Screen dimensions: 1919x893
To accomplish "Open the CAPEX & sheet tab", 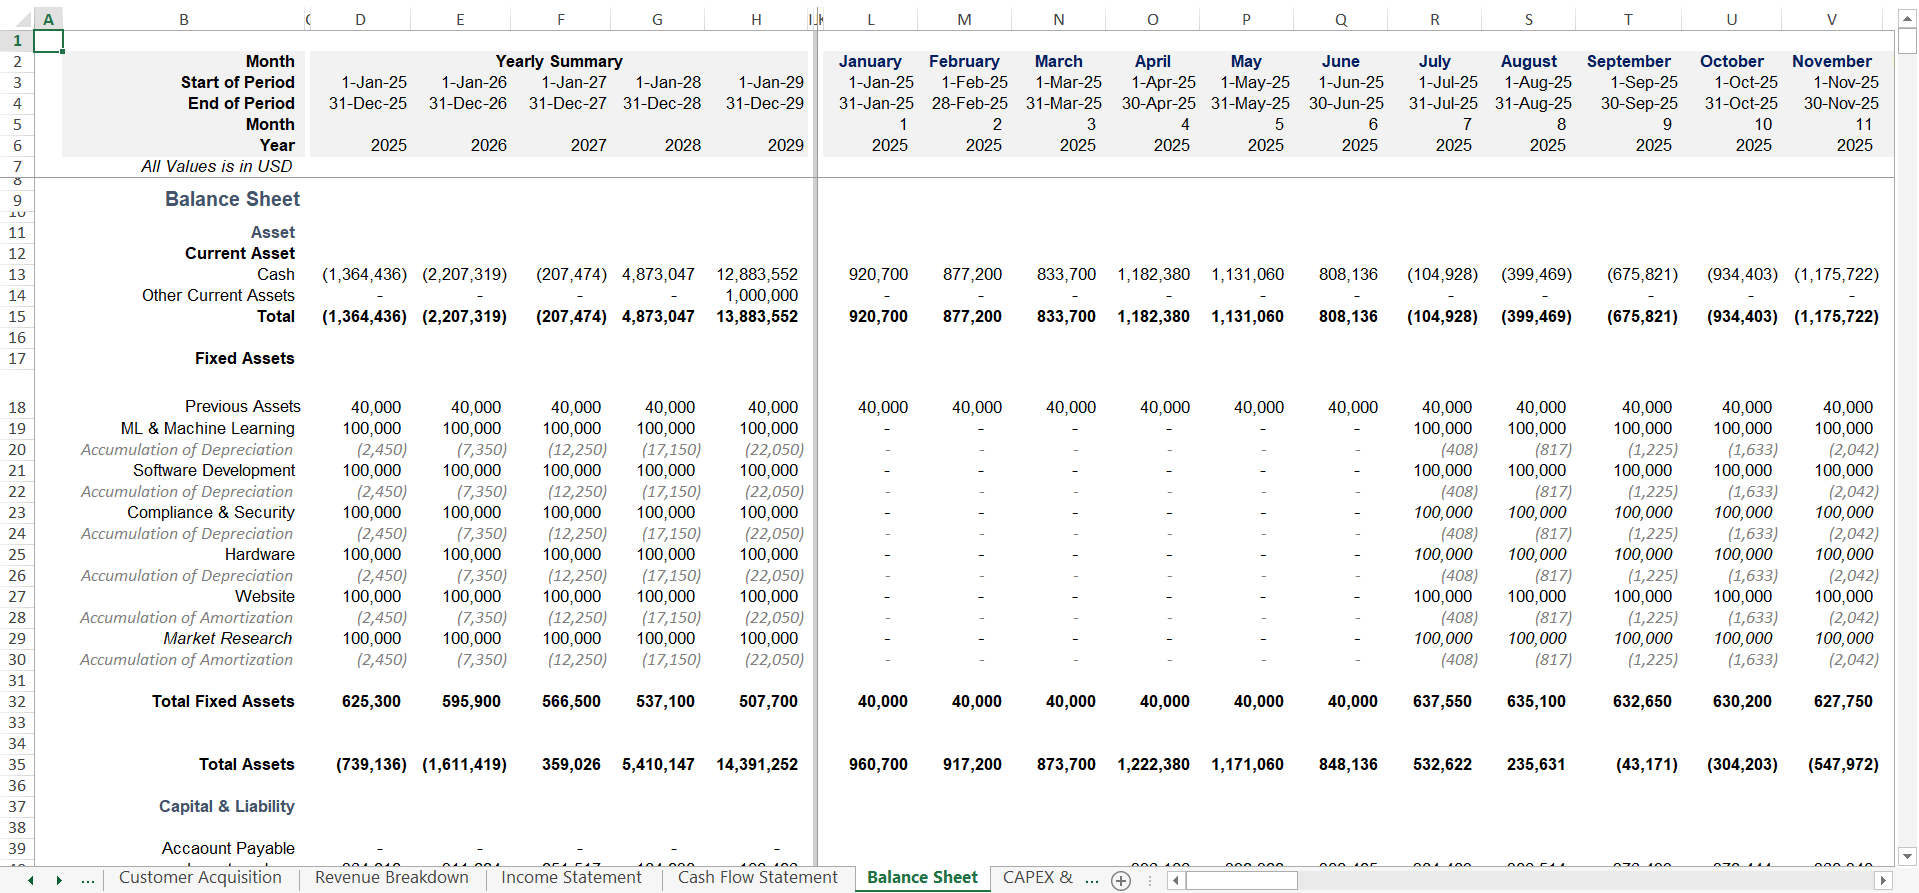I will tap(1037, 878).
